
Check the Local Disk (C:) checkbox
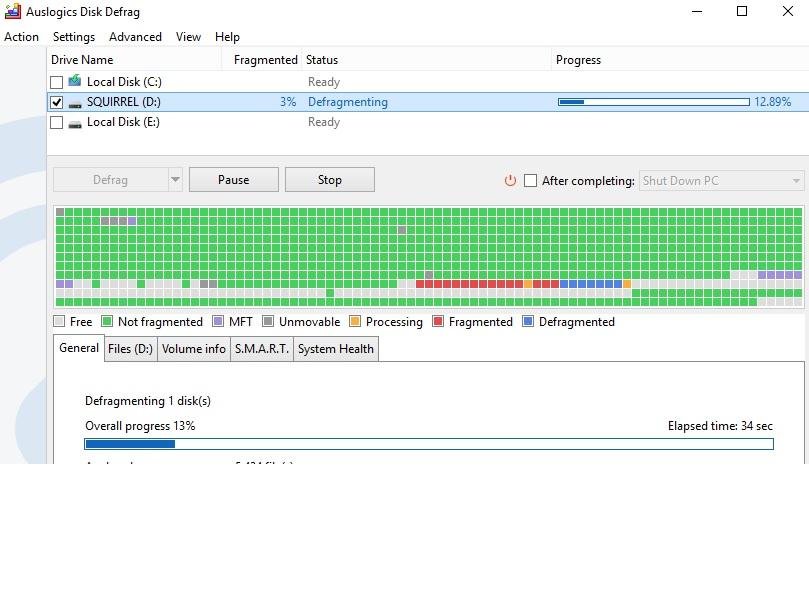tap(57, 82)
